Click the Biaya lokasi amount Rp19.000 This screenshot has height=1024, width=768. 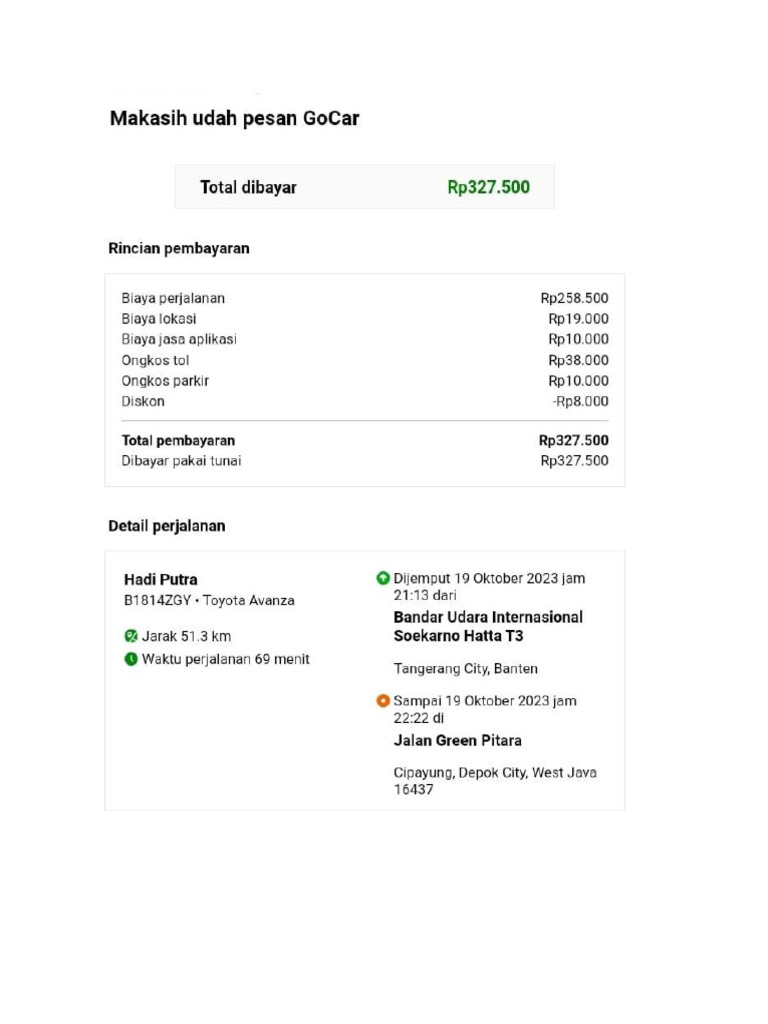click(x=578, y=319)
